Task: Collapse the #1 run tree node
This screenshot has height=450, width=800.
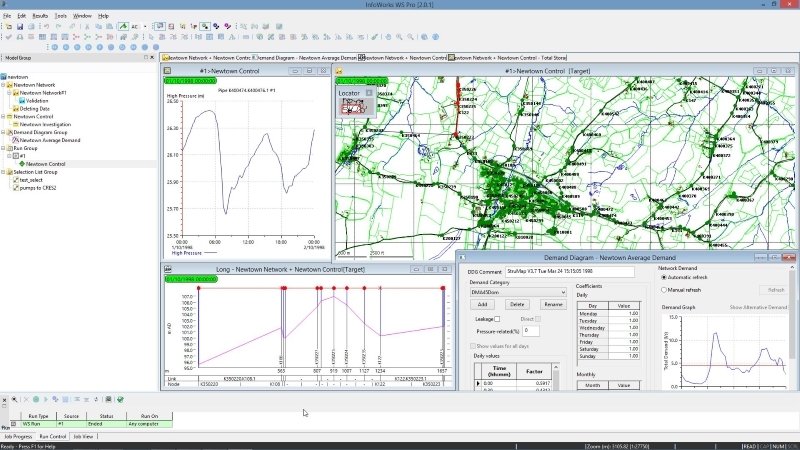Action: 9,156
